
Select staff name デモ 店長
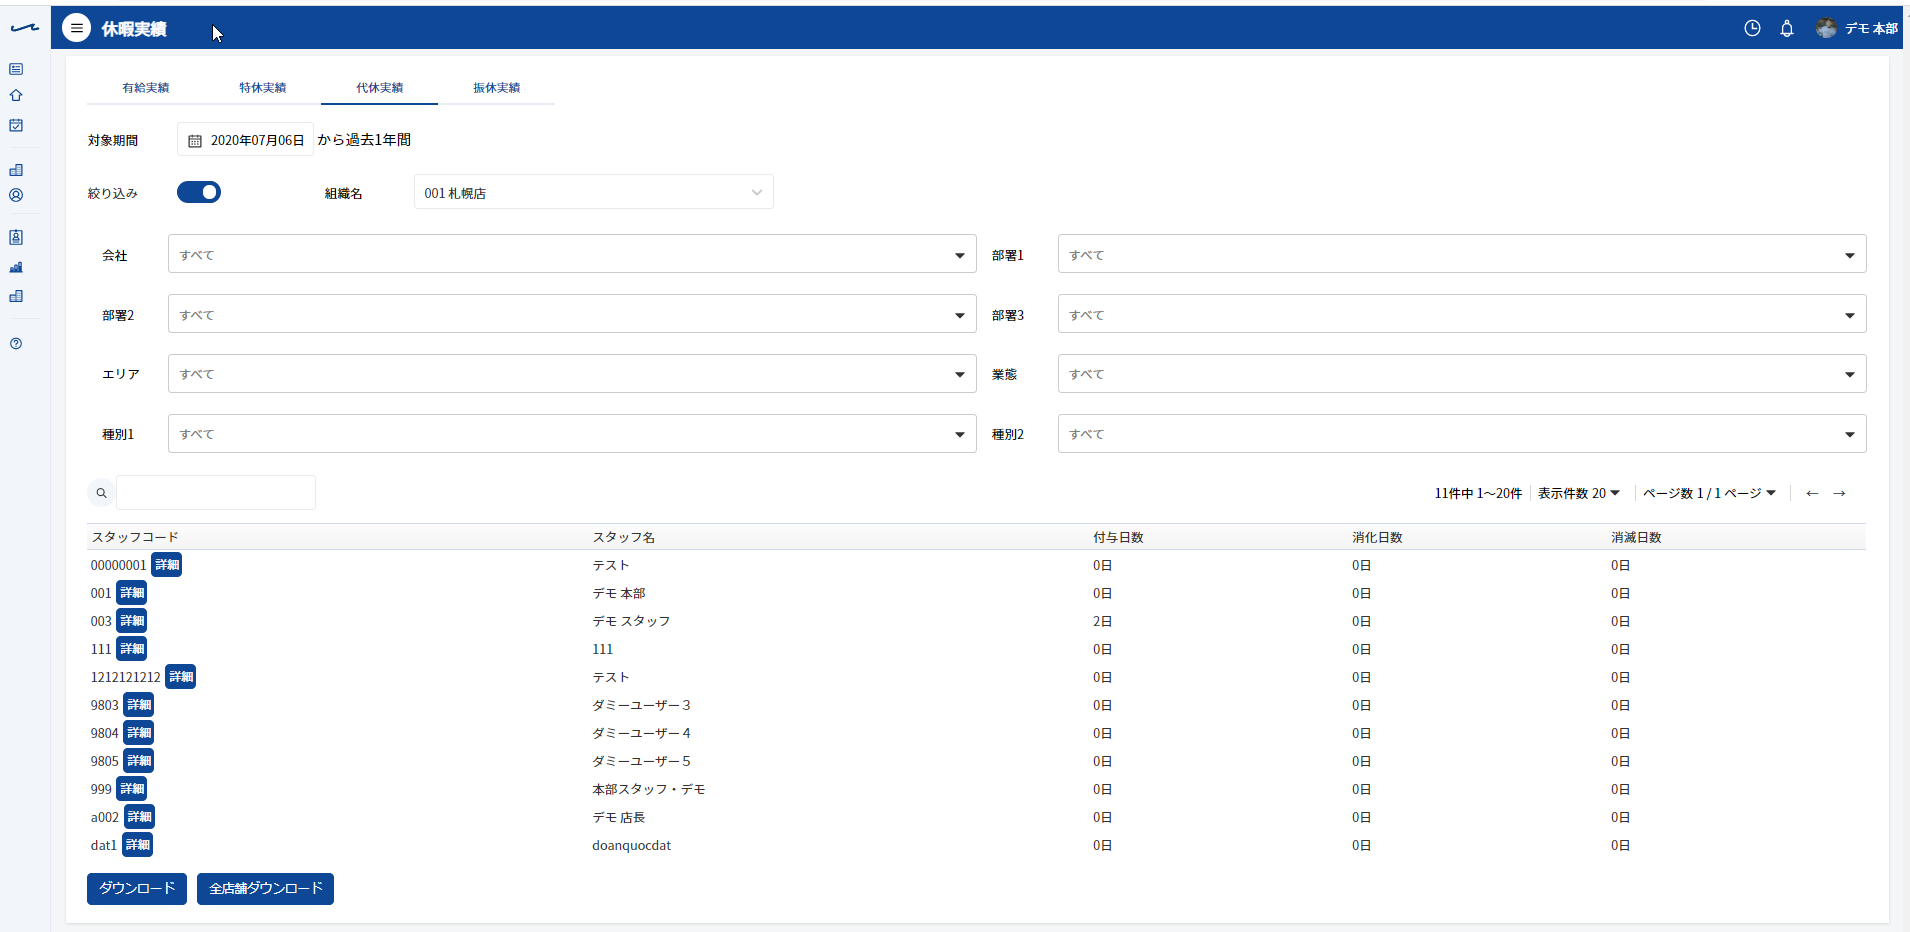[x=619, y=817]
